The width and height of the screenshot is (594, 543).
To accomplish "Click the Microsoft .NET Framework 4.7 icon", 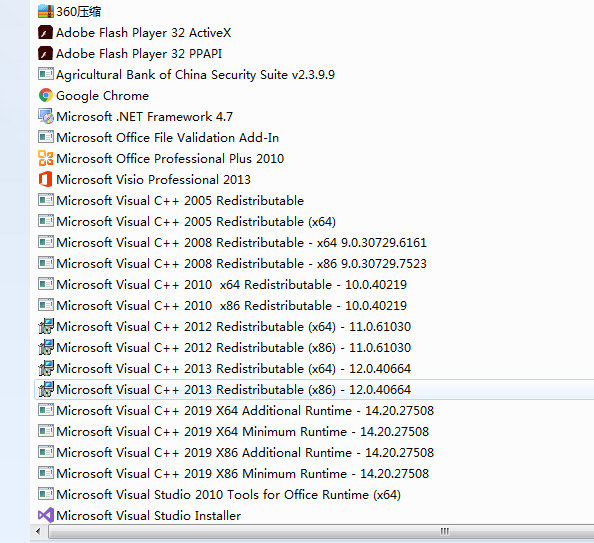I will pos(46,116).
